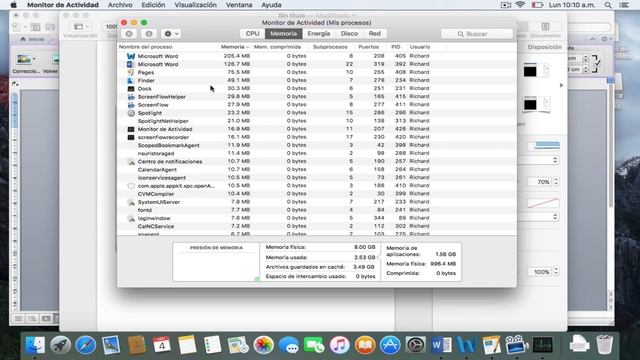
Task: Select the Pages process row
Action: pyautogui.click(x=317, y=72)
